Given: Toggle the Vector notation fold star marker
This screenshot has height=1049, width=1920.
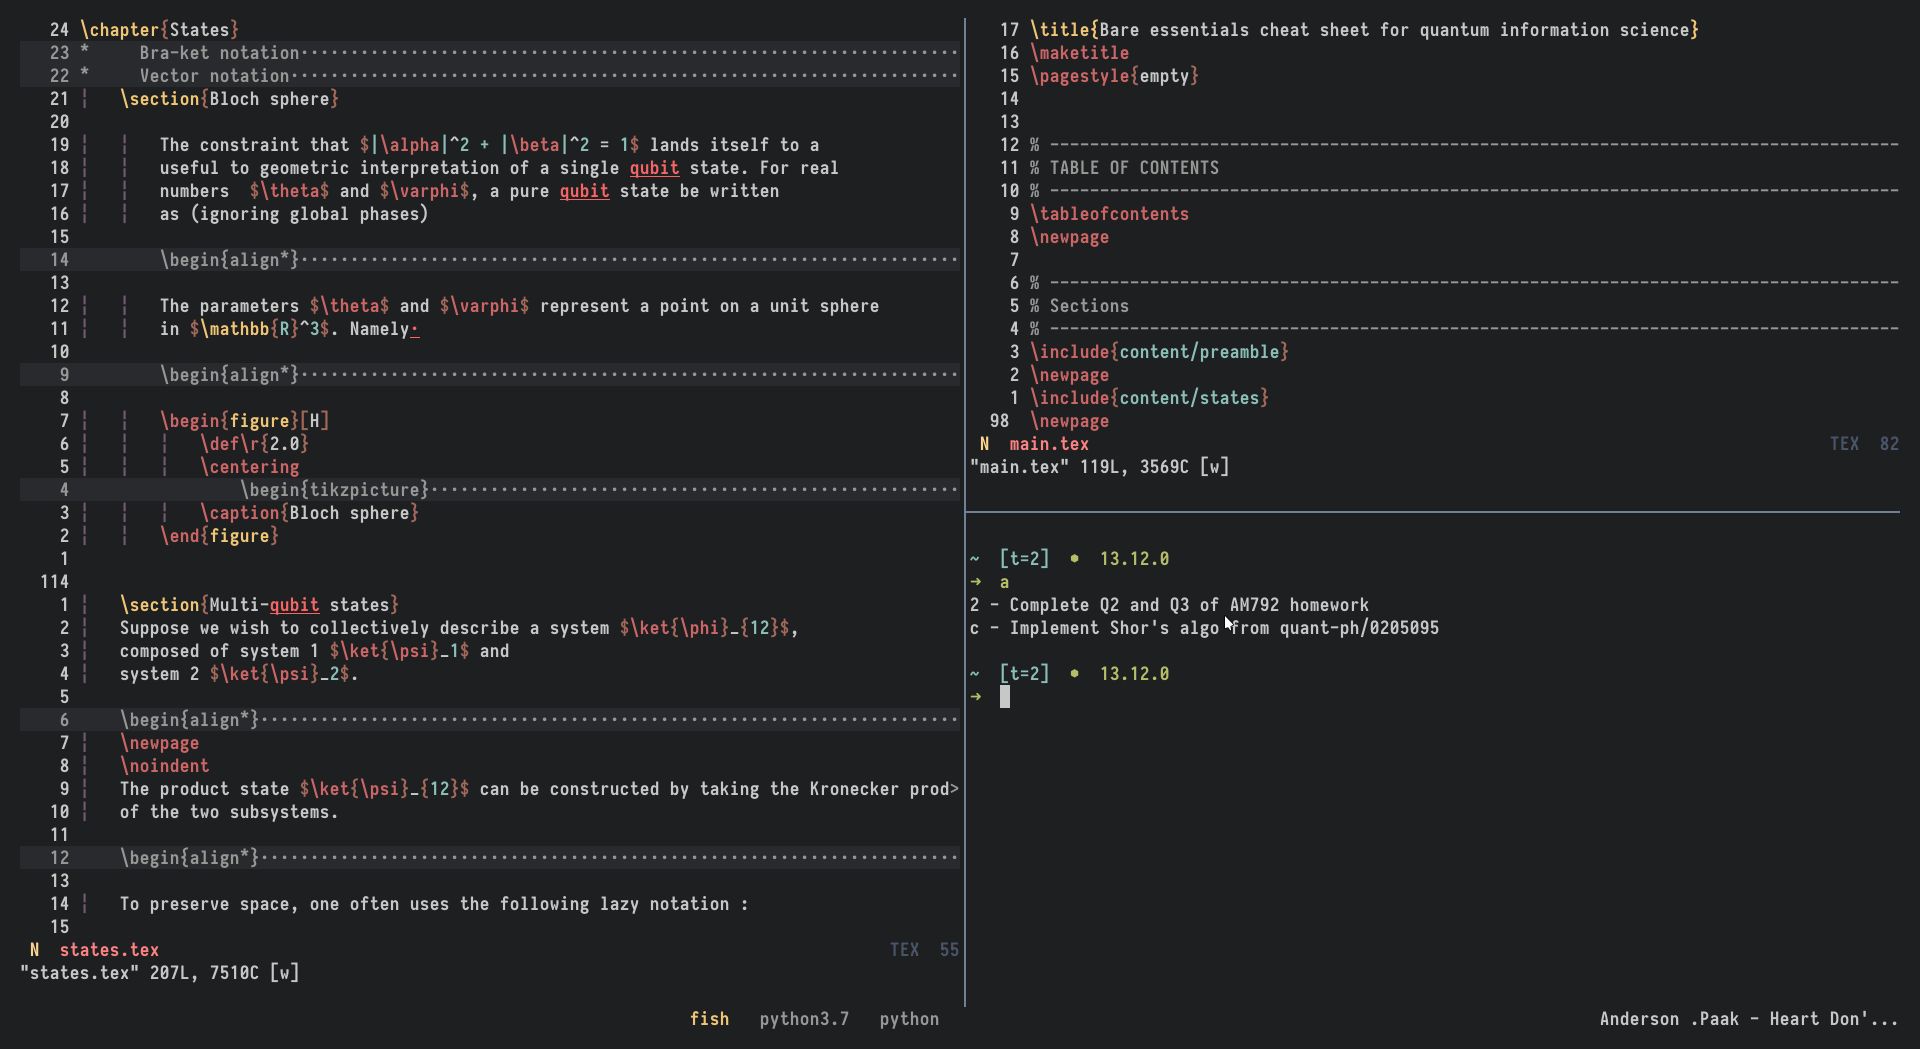Looking at the screenshot, I should (x=86, y=76).
